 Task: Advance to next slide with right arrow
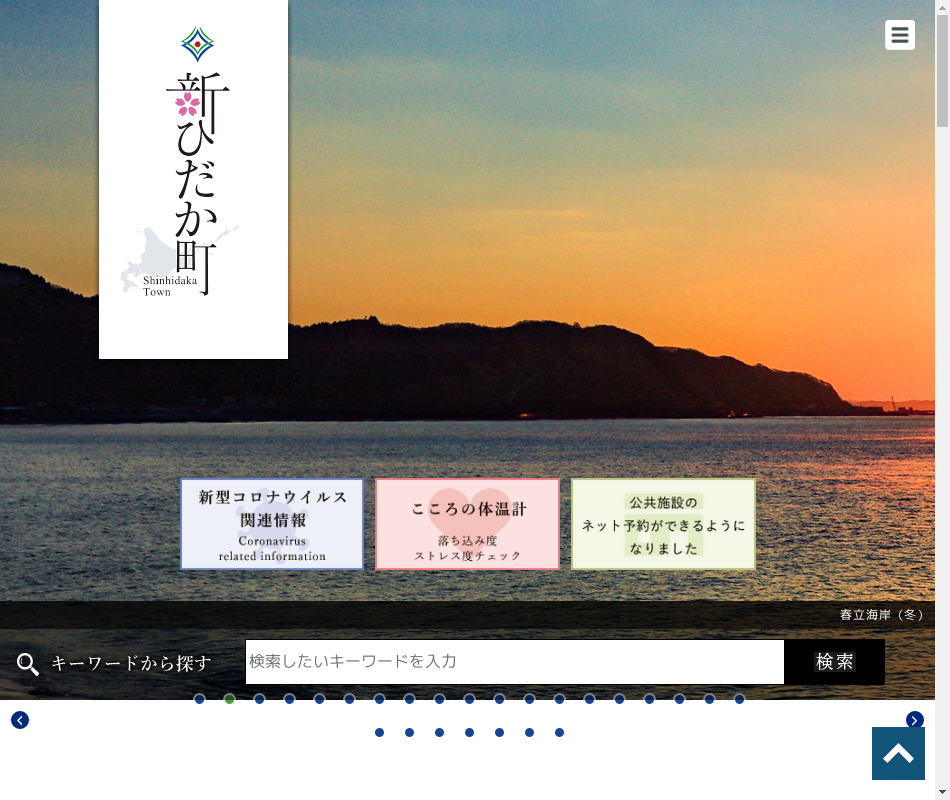(915, 720)
